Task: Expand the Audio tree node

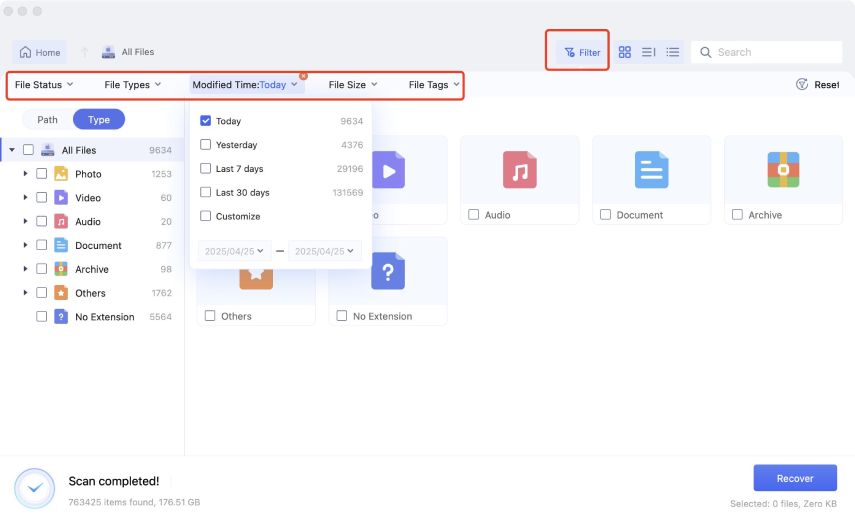Action: point(25,221)
